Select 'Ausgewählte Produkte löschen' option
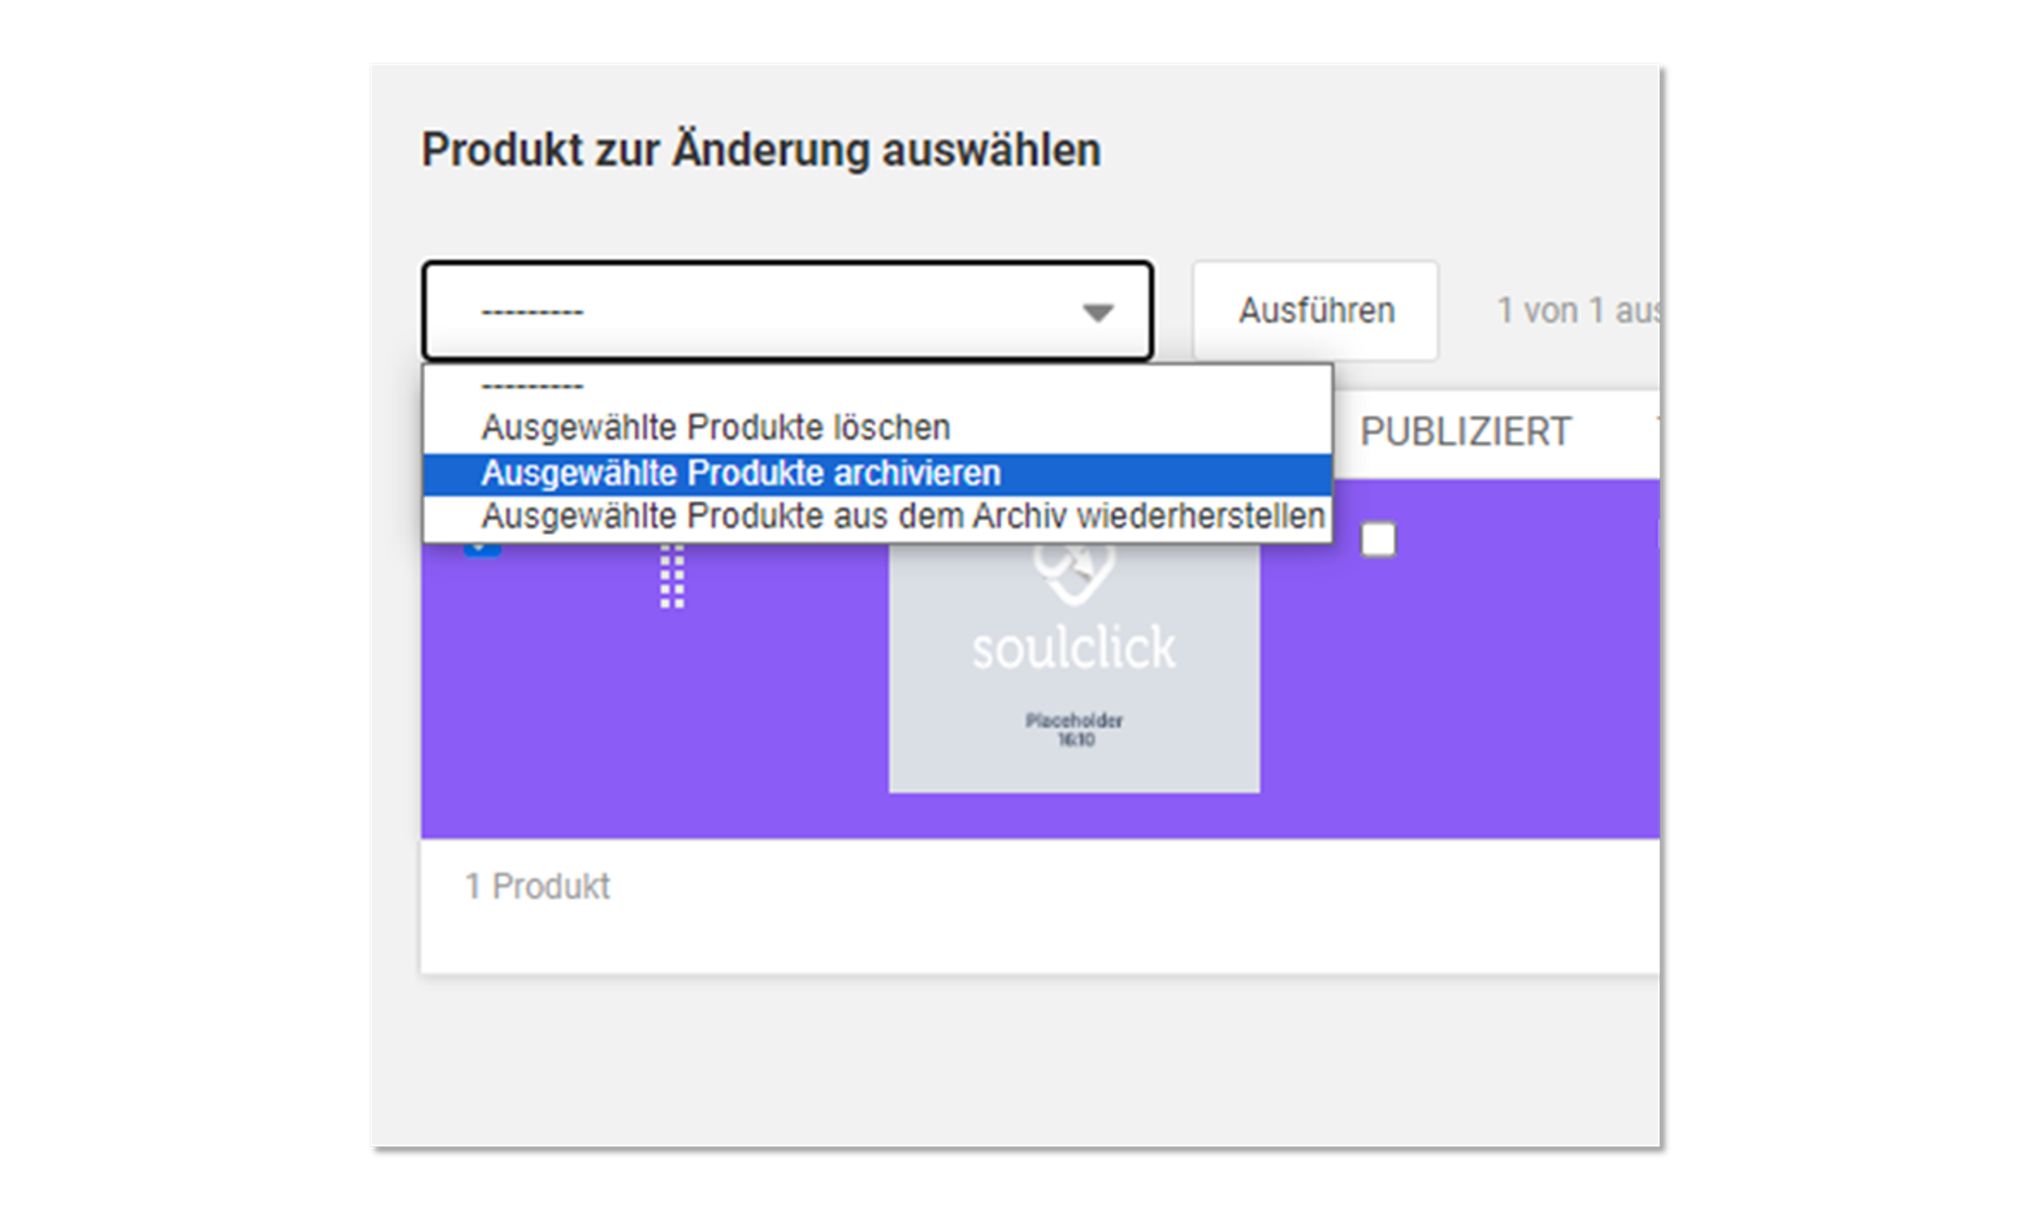This screenshot has height=1220, width=2040. pos(715,428)
